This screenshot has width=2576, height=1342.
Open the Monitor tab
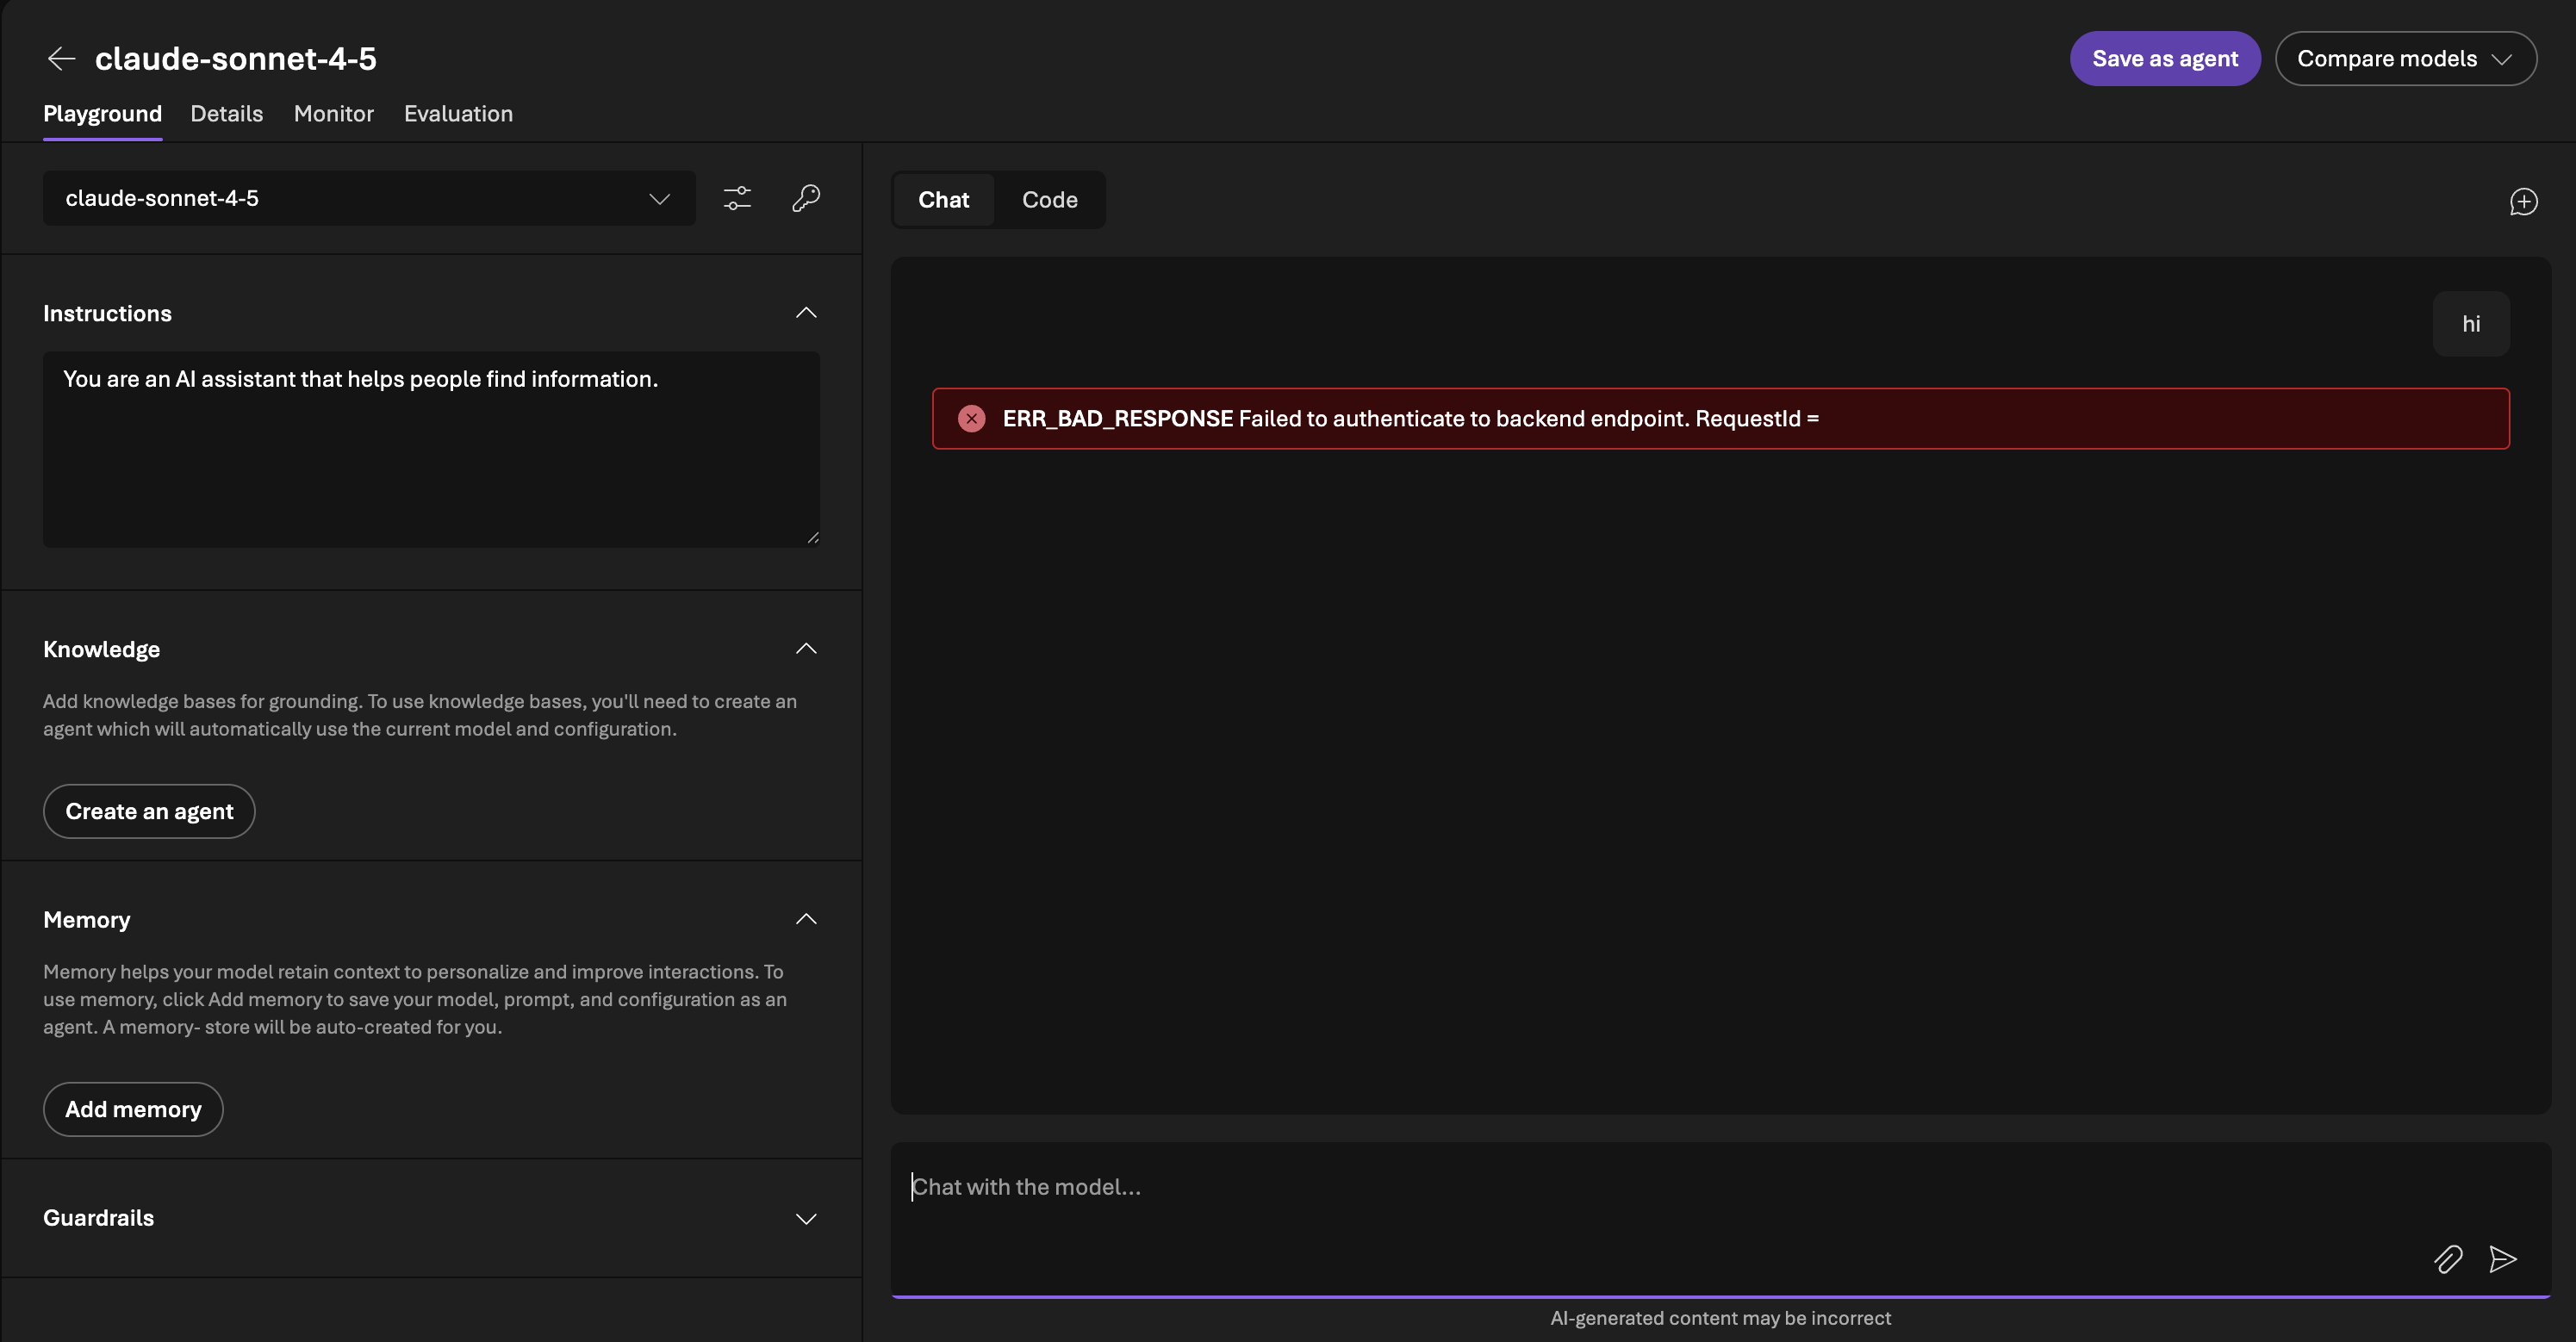click(x=333, y=114)
